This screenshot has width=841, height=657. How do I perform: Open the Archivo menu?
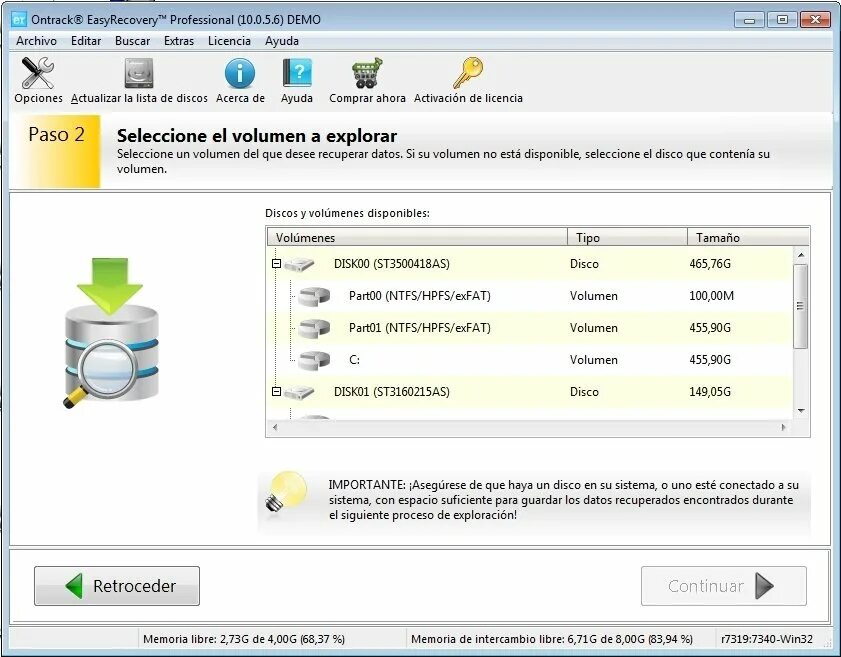(x=36, y=41)
